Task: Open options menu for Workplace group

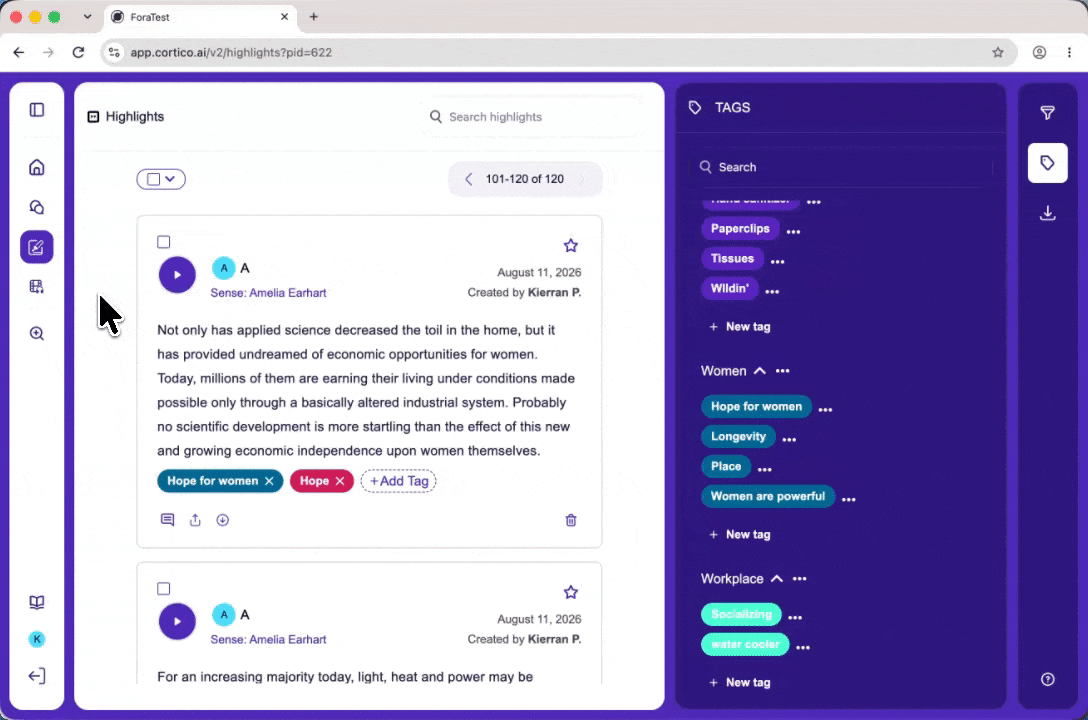Action: click(799, 578)
